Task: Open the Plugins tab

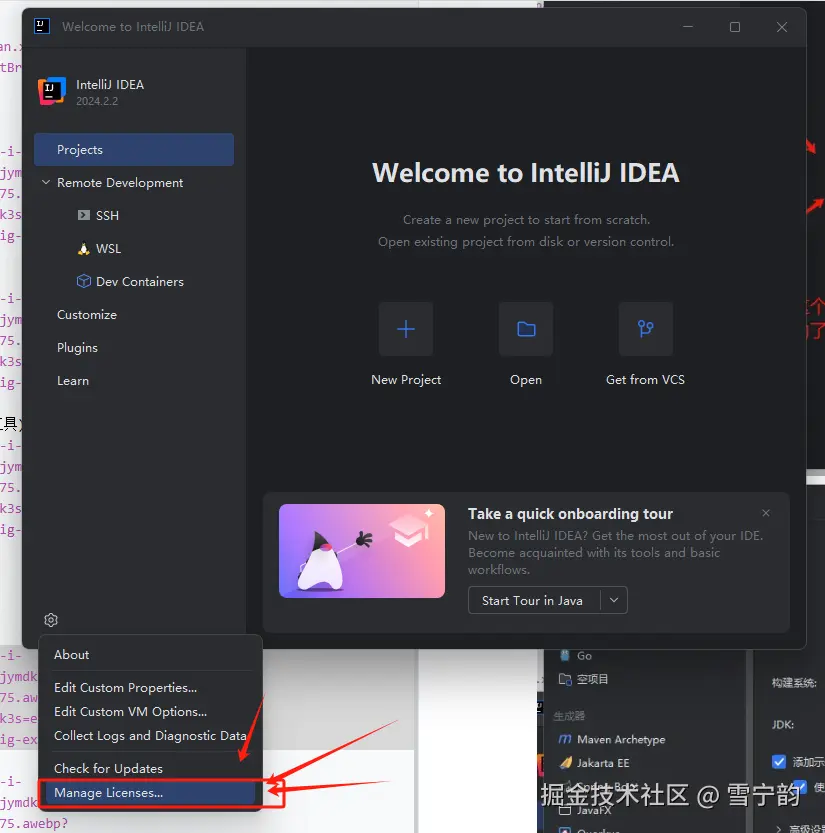Action: [x=78, y=347]
